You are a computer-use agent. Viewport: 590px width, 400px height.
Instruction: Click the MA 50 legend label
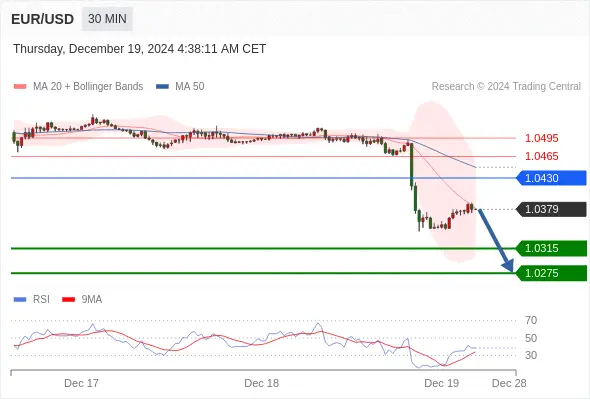pos(190,87)
